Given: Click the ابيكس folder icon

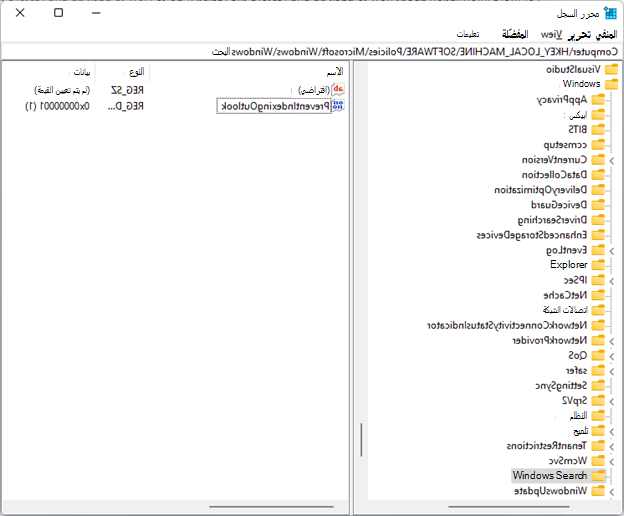Looking at the screenshot, I should (x=598, y=115).
